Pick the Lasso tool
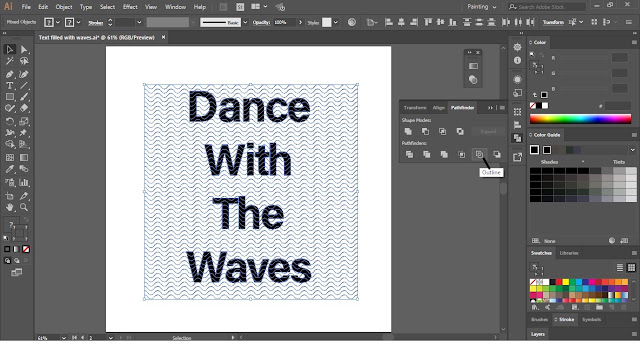The width and height of the screenshot is (640, 360). [24, 61]
